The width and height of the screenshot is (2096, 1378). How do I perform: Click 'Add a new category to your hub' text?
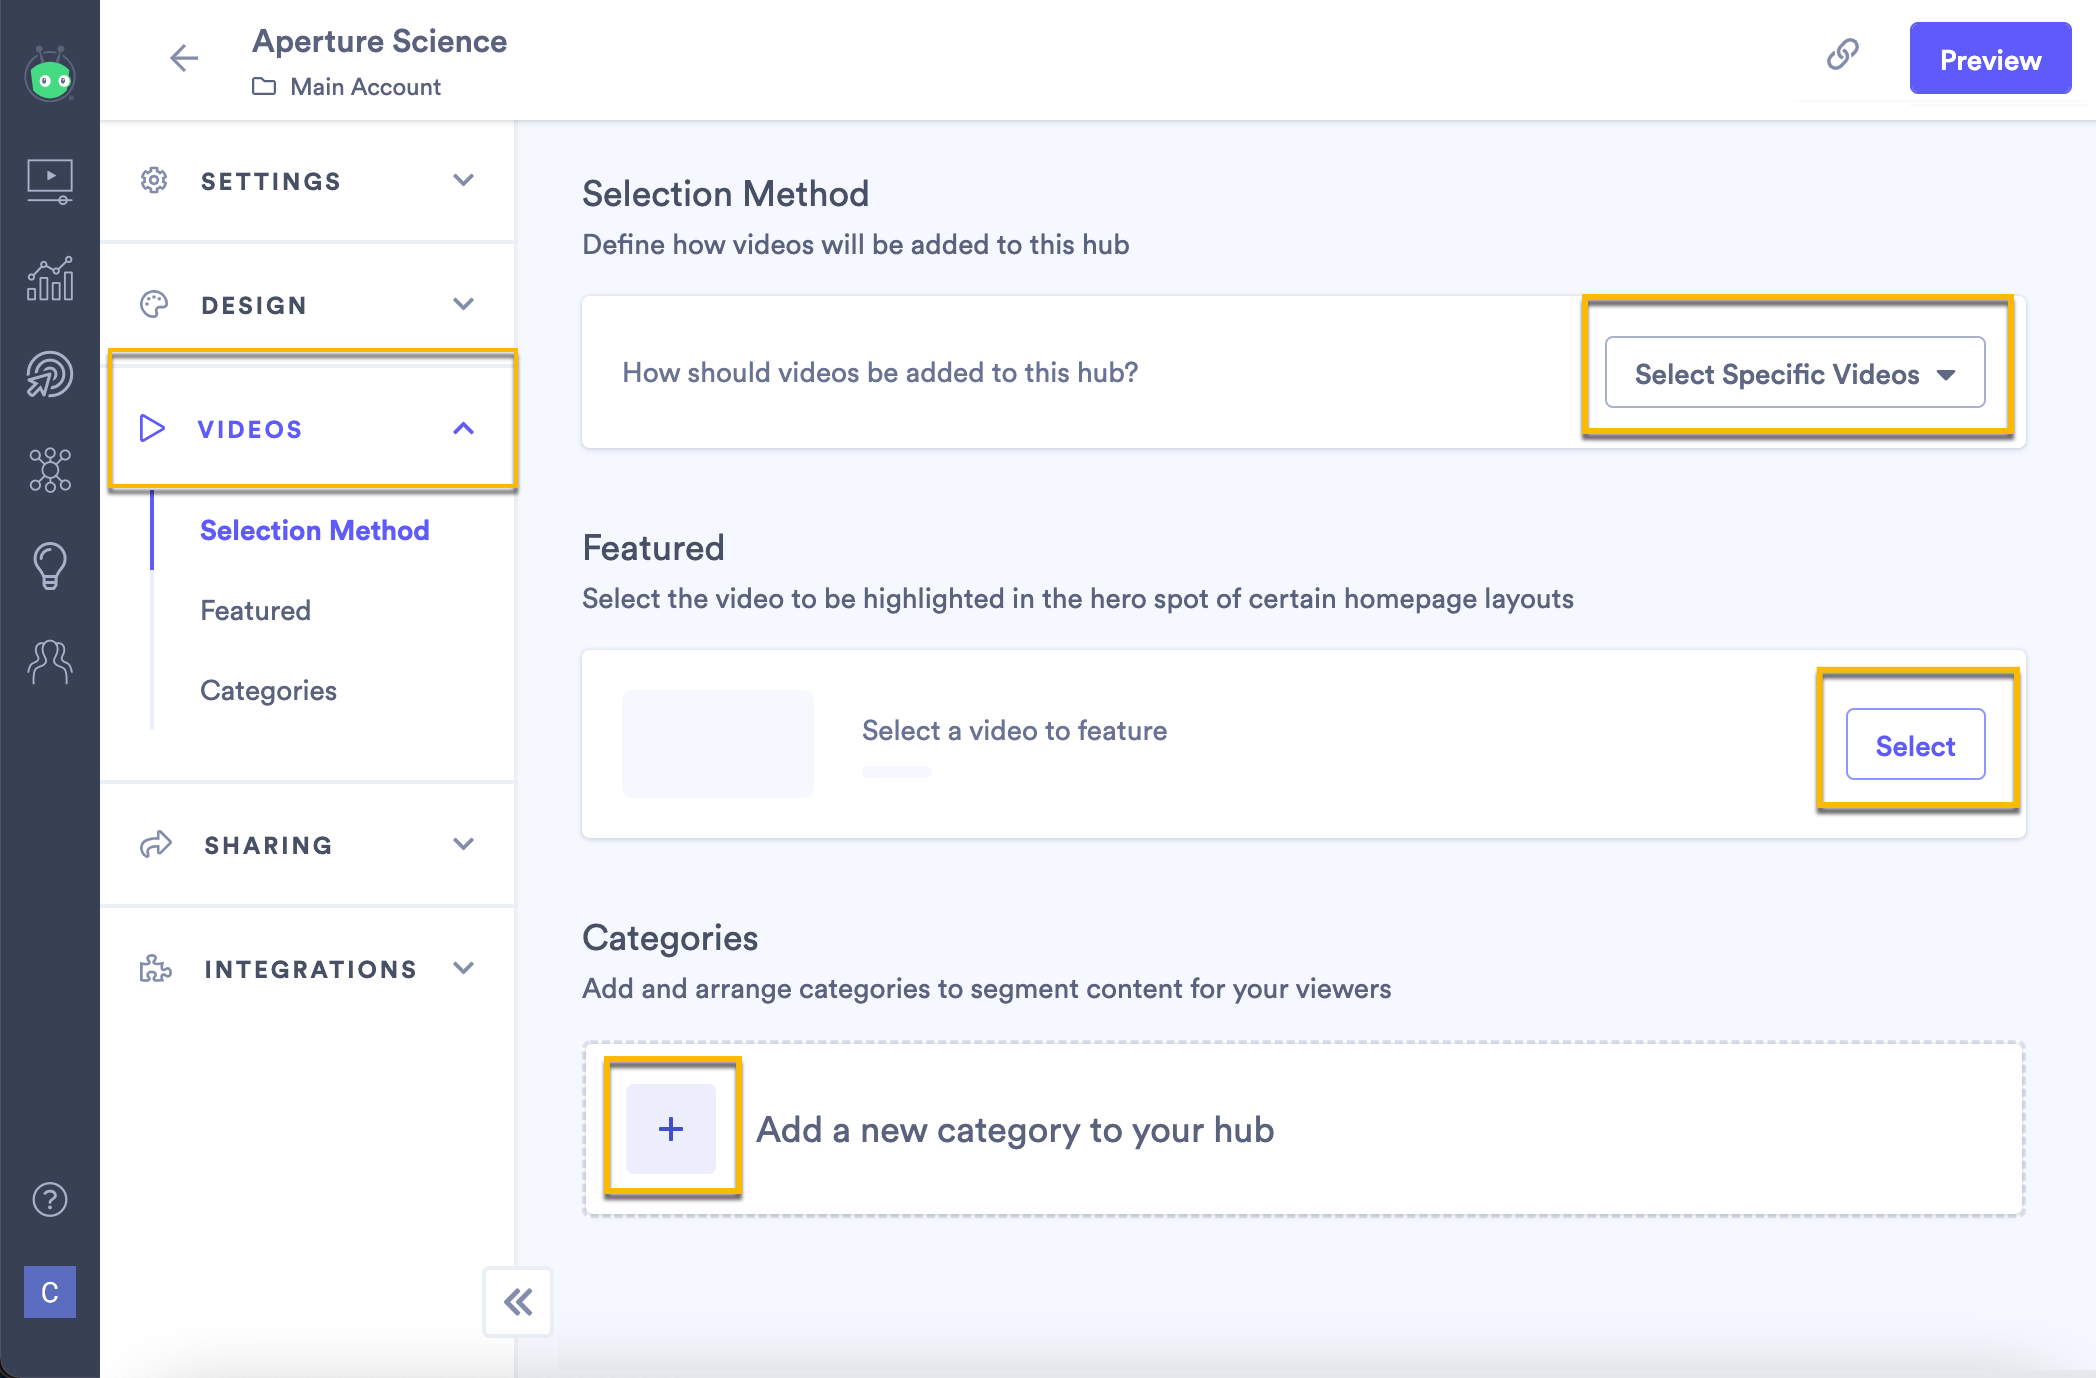click(x=1015, y=1130)
